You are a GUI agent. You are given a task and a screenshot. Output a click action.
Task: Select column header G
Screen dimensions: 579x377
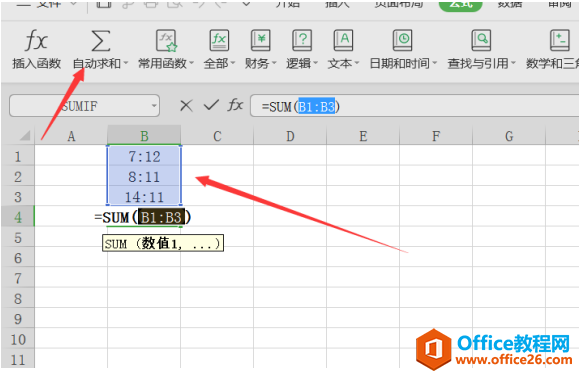pos(509,136)
